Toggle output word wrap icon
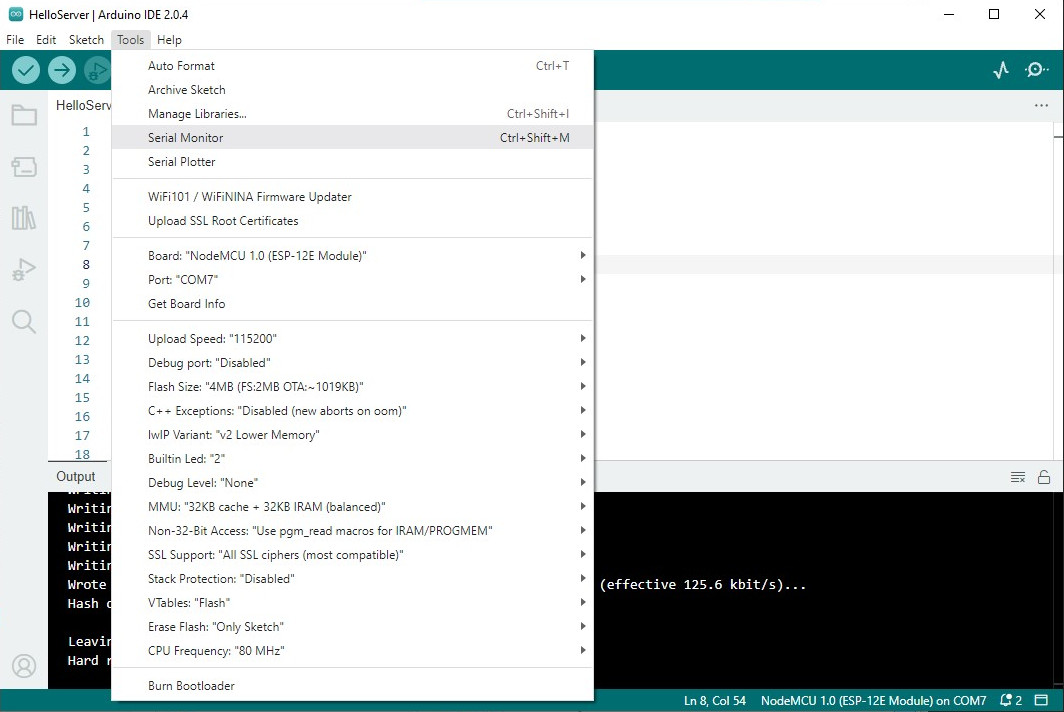 1018,477
